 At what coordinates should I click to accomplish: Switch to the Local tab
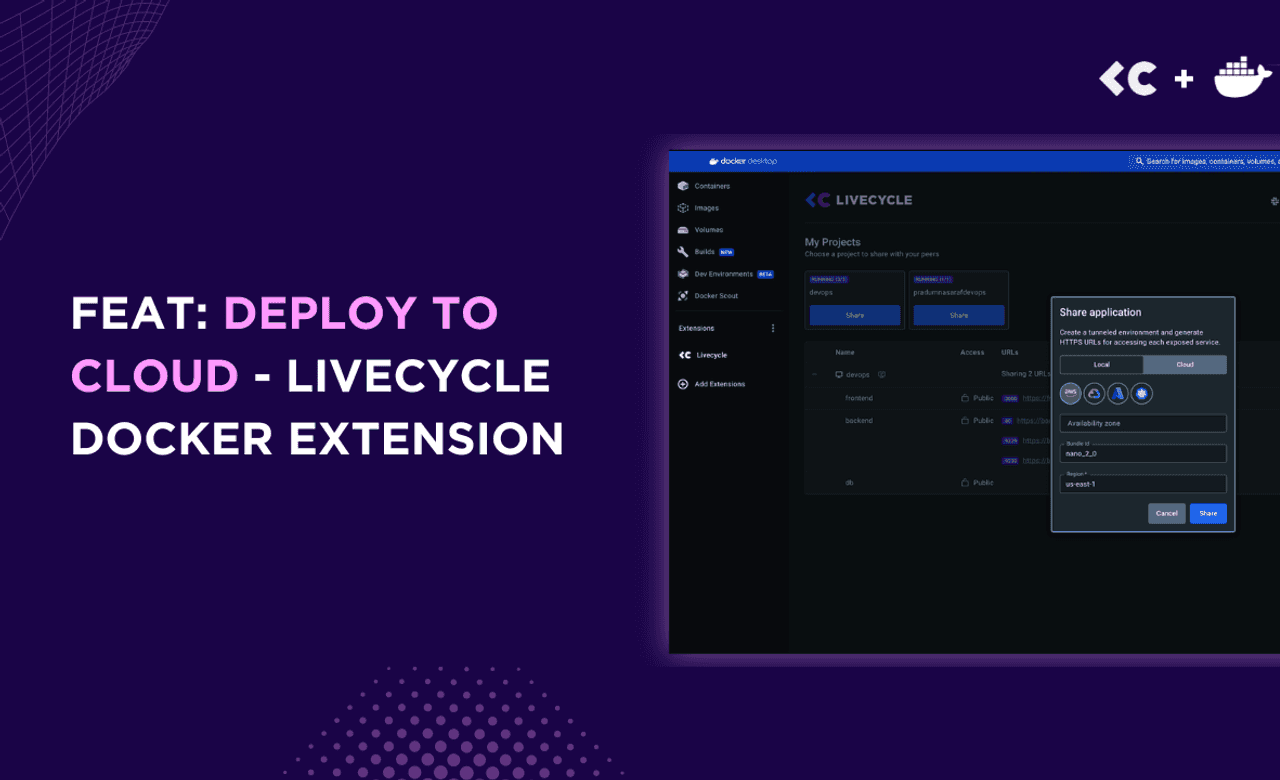(1101, 365)
